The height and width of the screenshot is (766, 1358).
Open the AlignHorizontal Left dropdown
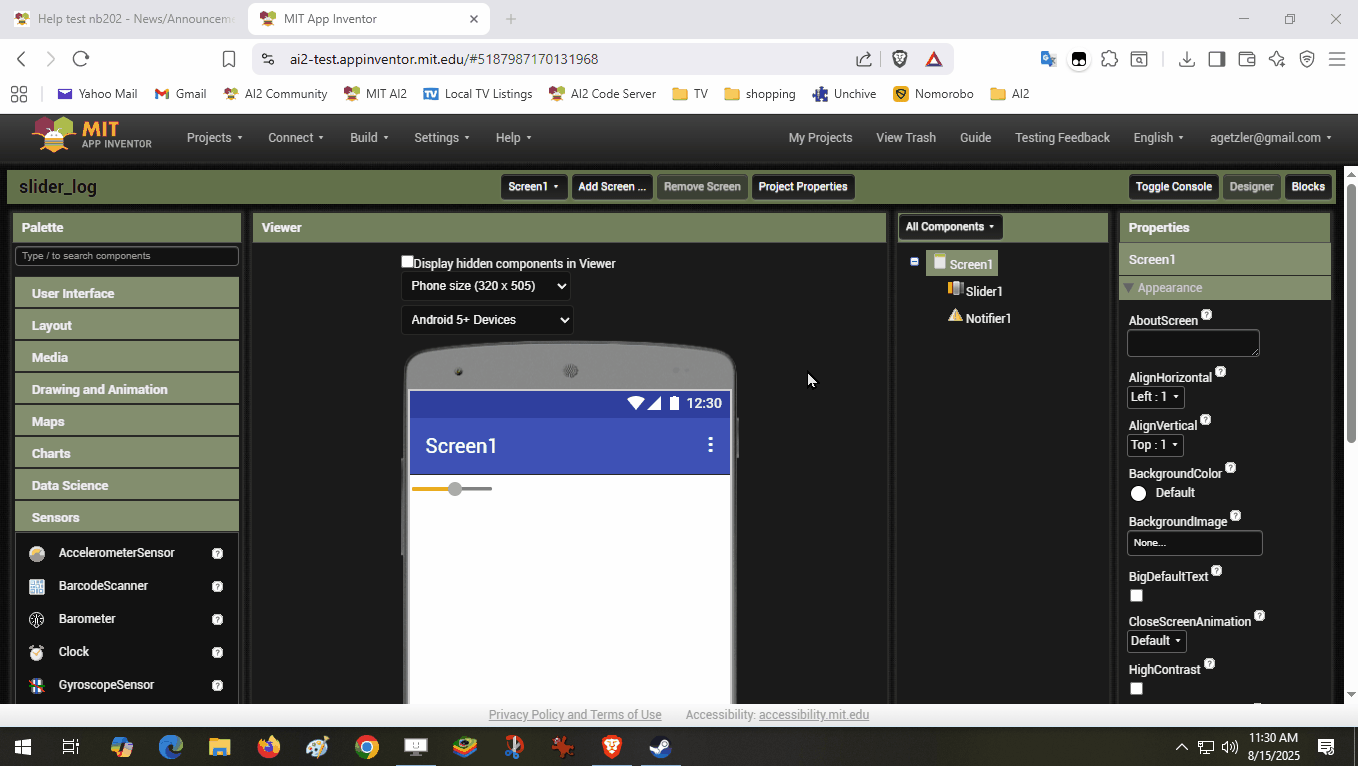point(1155,397)
